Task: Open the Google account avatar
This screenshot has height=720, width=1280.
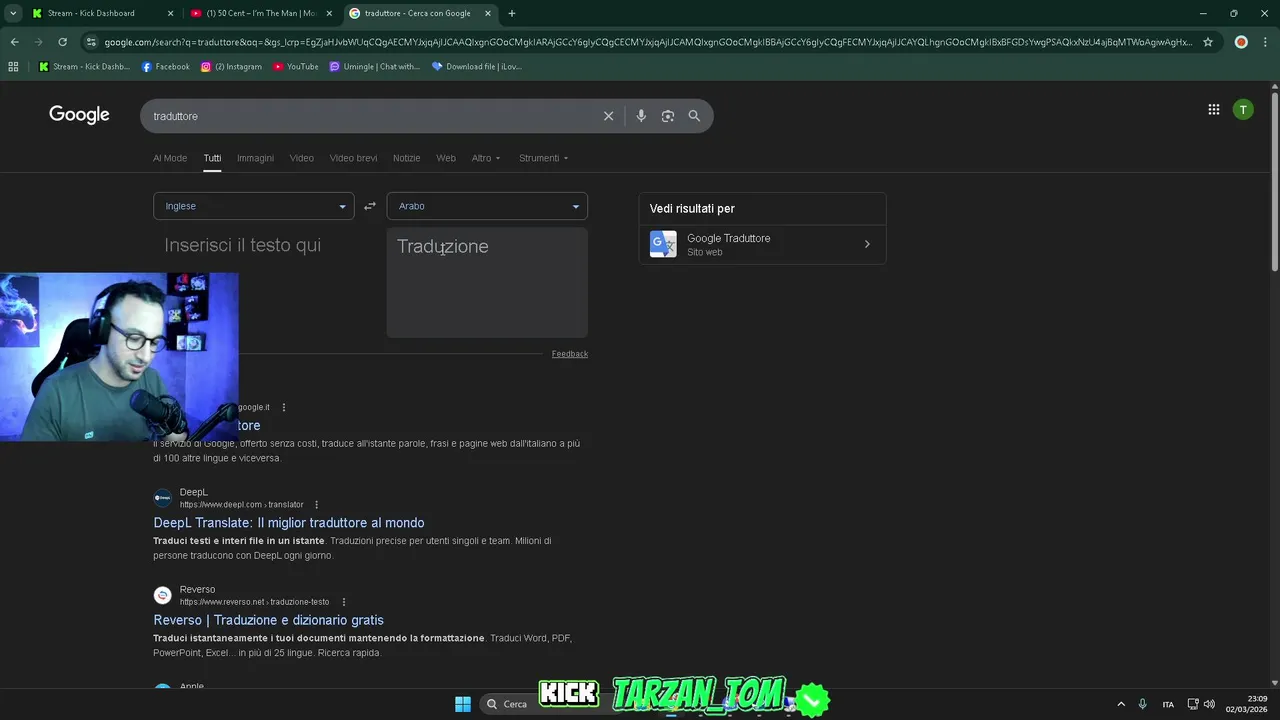Action: (1243, 110)
